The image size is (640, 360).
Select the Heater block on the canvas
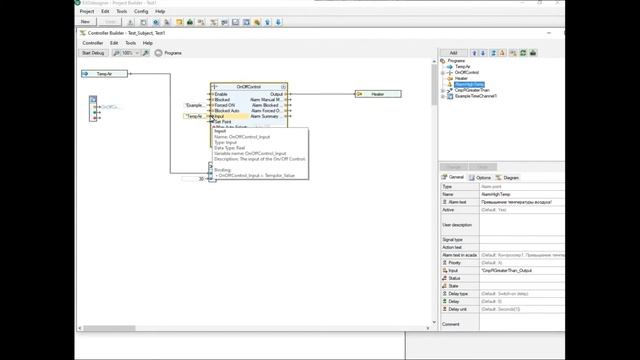point(378,94)
